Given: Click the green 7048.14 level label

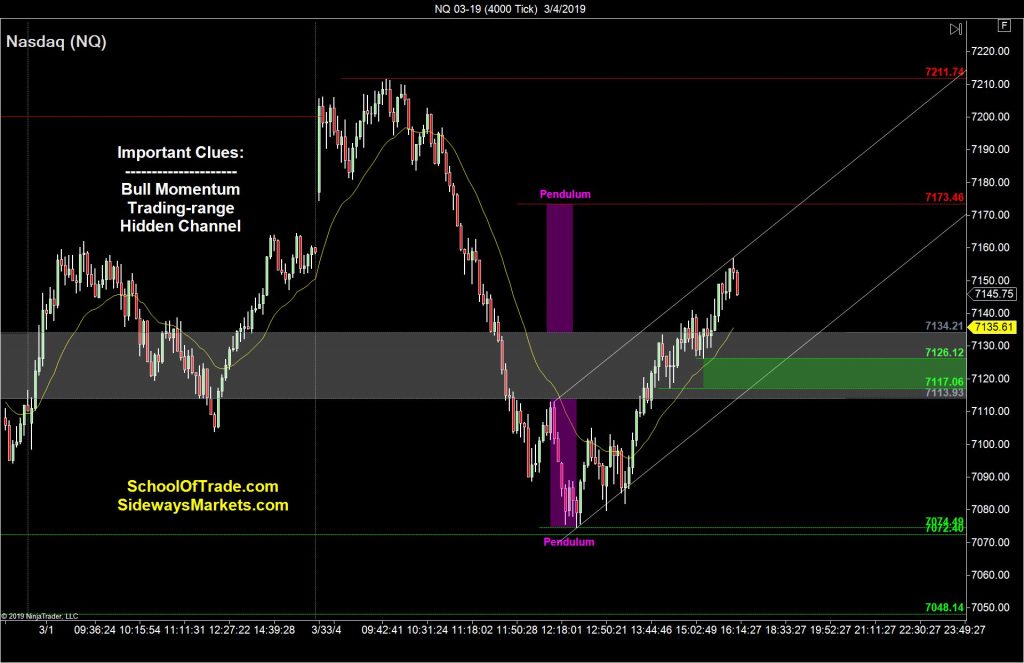Looking at the screenshot, I should pyautogui.click(x=944, y=607).
